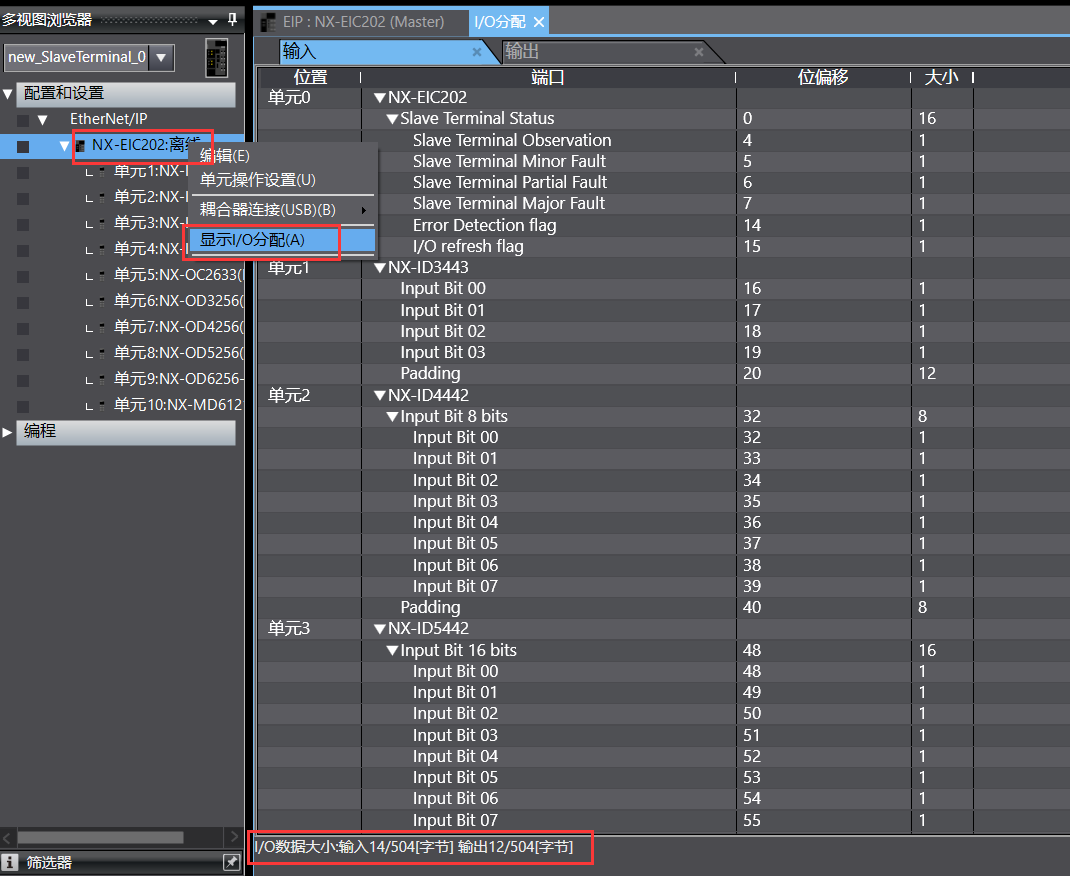Expand the 编程 section

(9, 431)
